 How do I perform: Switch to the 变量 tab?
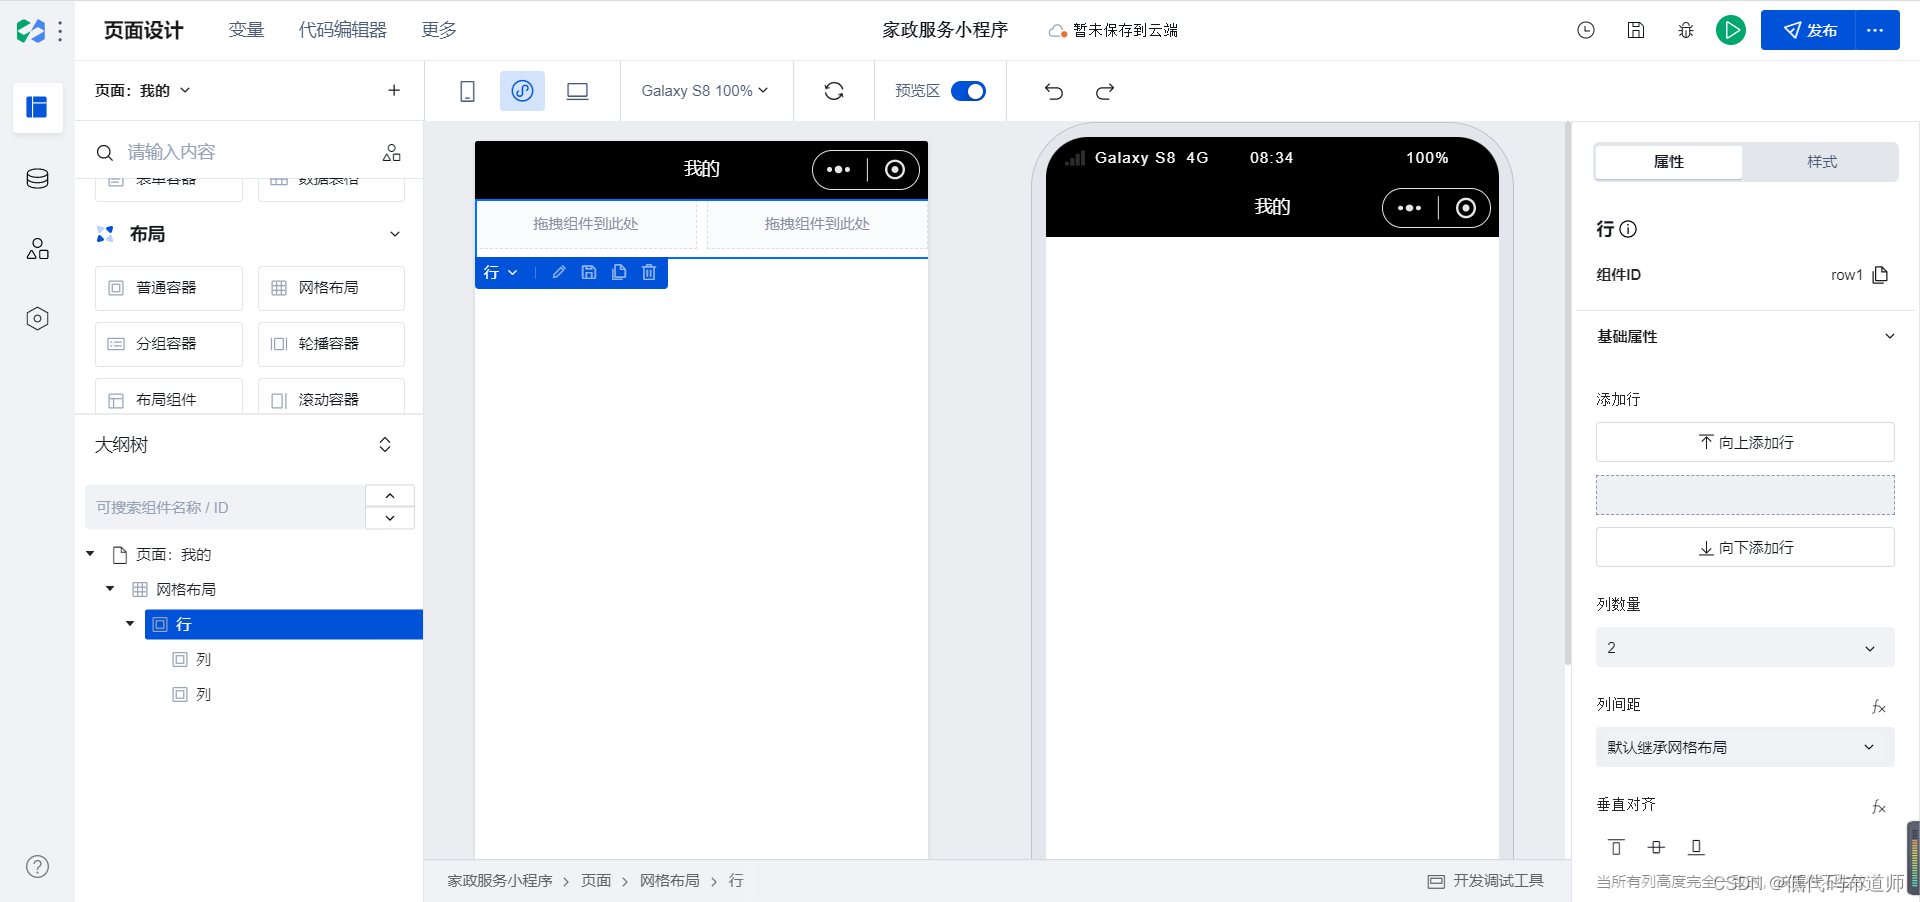tap(246, 30)
